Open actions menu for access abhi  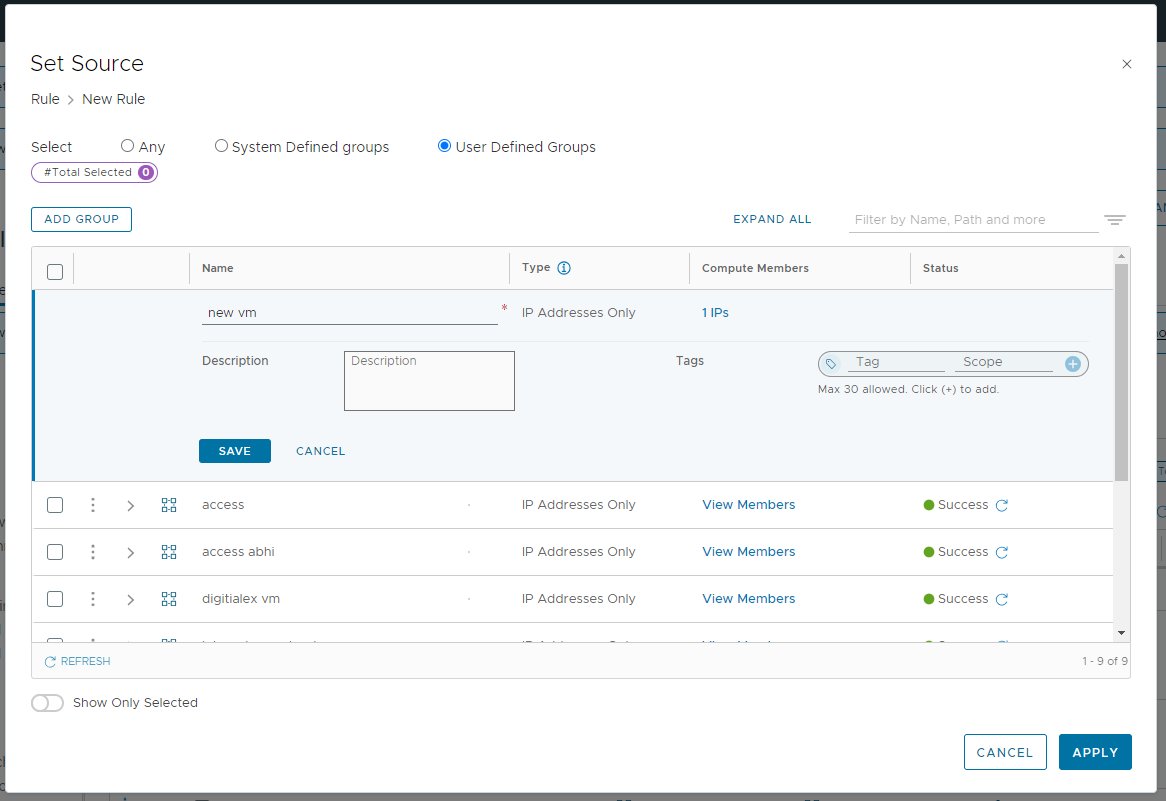(x=93, y=552)
